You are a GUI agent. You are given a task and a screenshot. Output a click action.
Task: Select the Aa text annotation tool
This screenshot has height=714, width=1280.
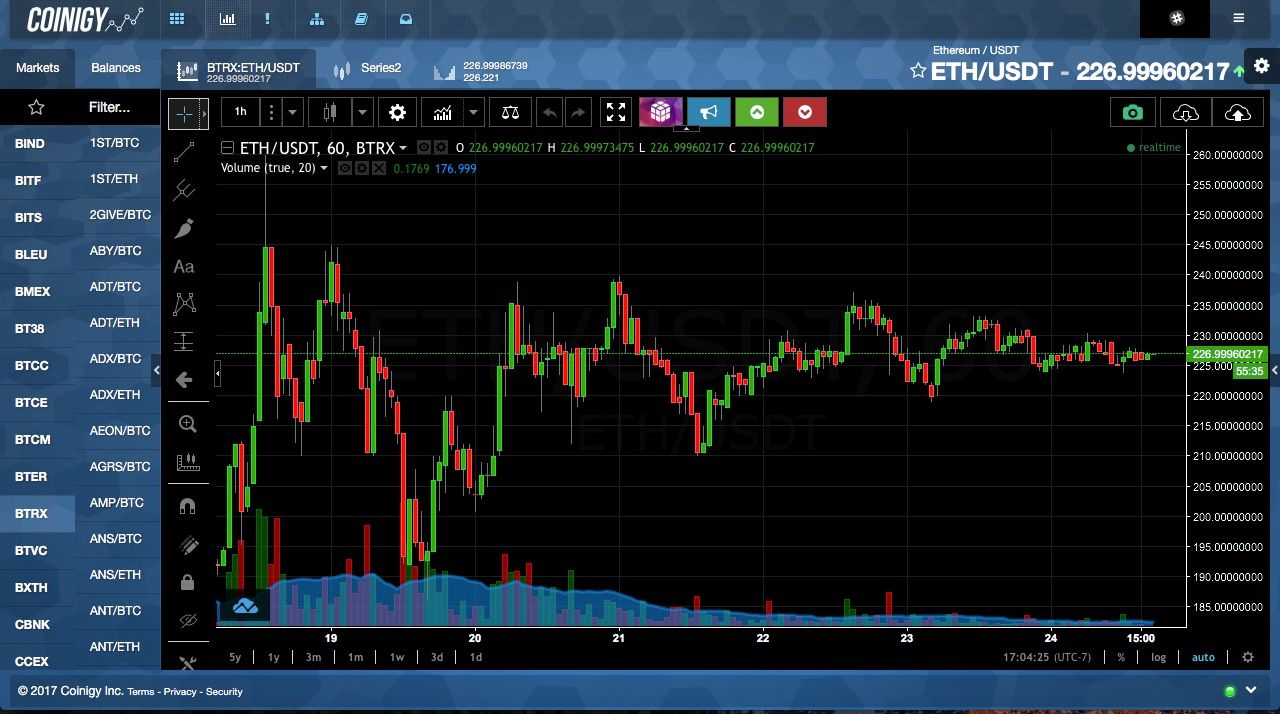point(184,267)
